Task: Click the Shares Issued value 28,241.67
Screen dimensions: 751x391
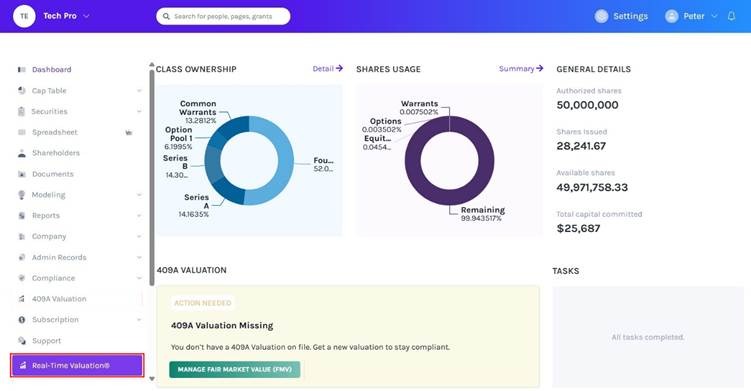Action: coord(581,146)
